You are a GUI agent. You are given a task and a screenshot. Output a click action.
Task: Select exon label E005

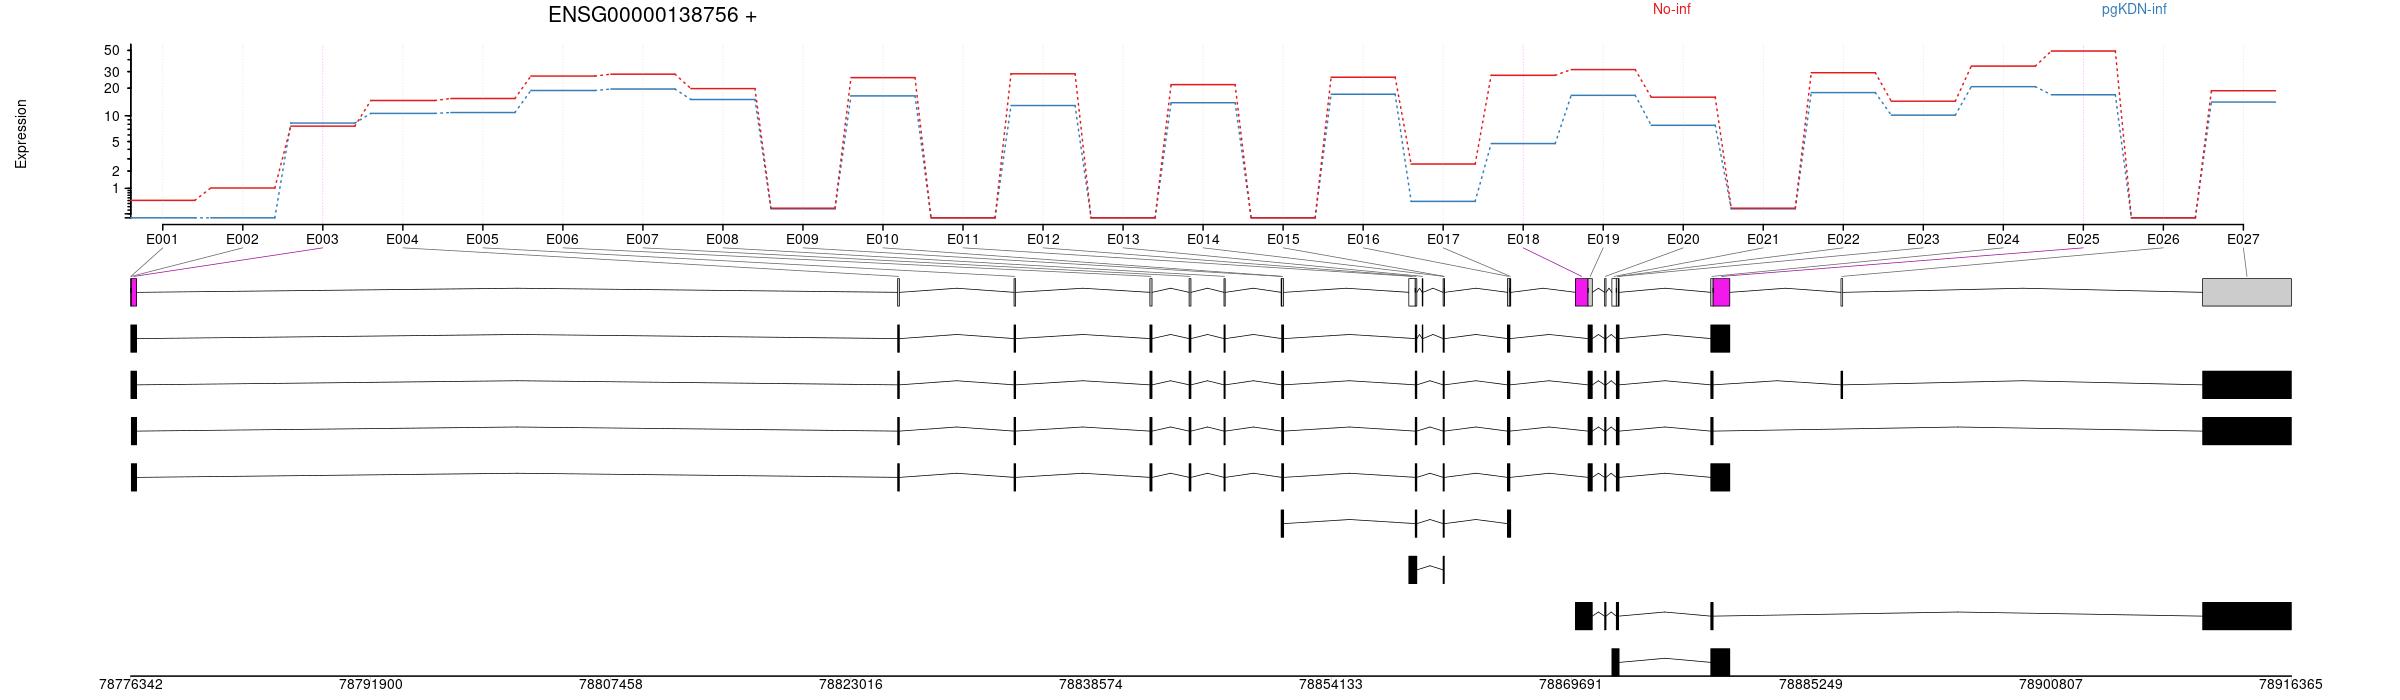pyautogui.click(x=482, y=239)
